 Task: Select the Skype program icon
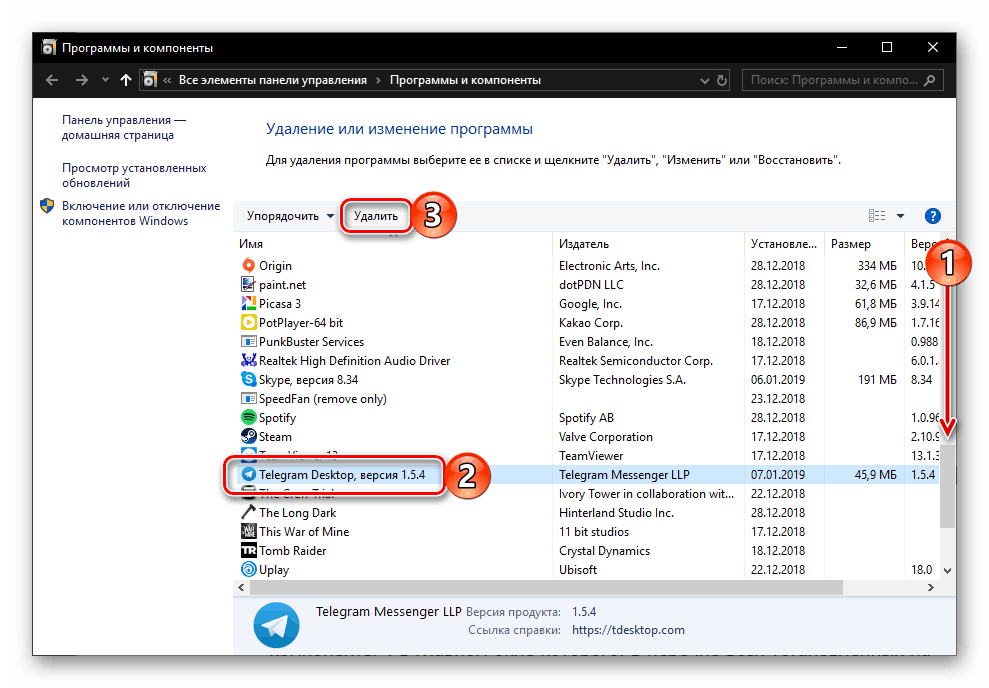tap(247, 379)
